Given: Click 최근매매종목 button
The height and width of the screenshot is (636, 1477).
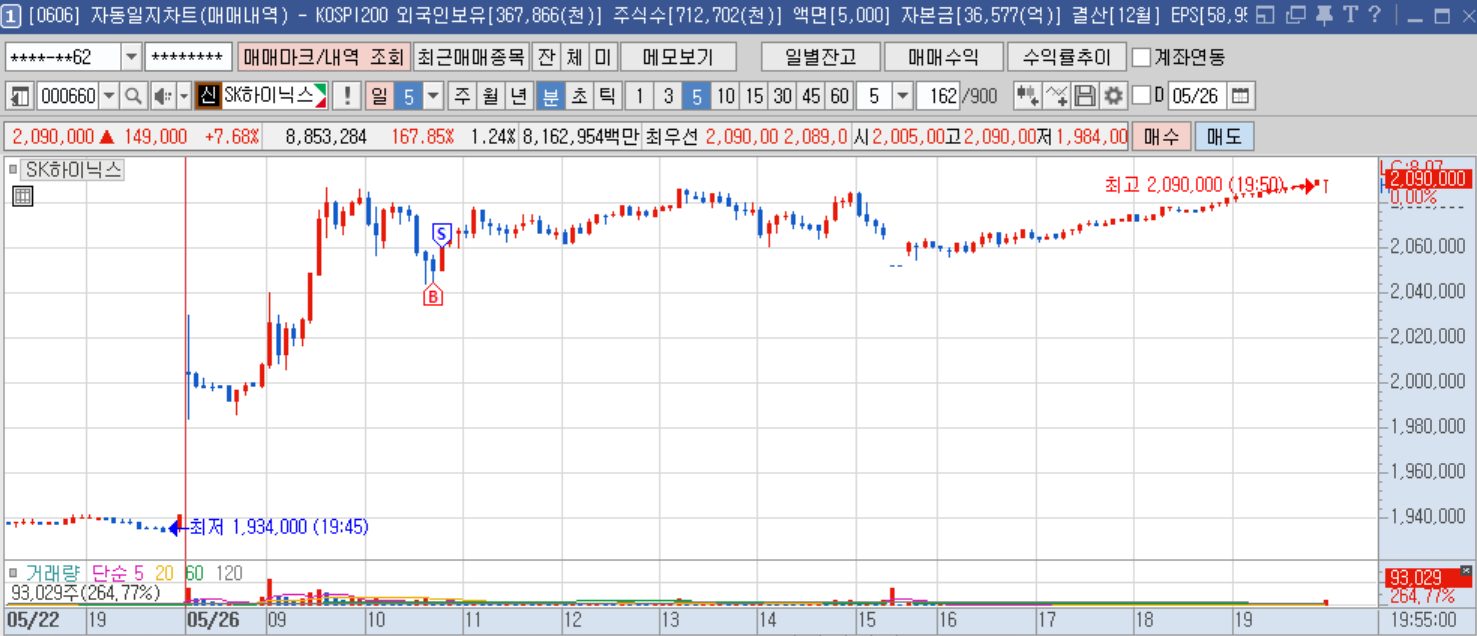Looking at the screenshot, I should tap(469, 57).
